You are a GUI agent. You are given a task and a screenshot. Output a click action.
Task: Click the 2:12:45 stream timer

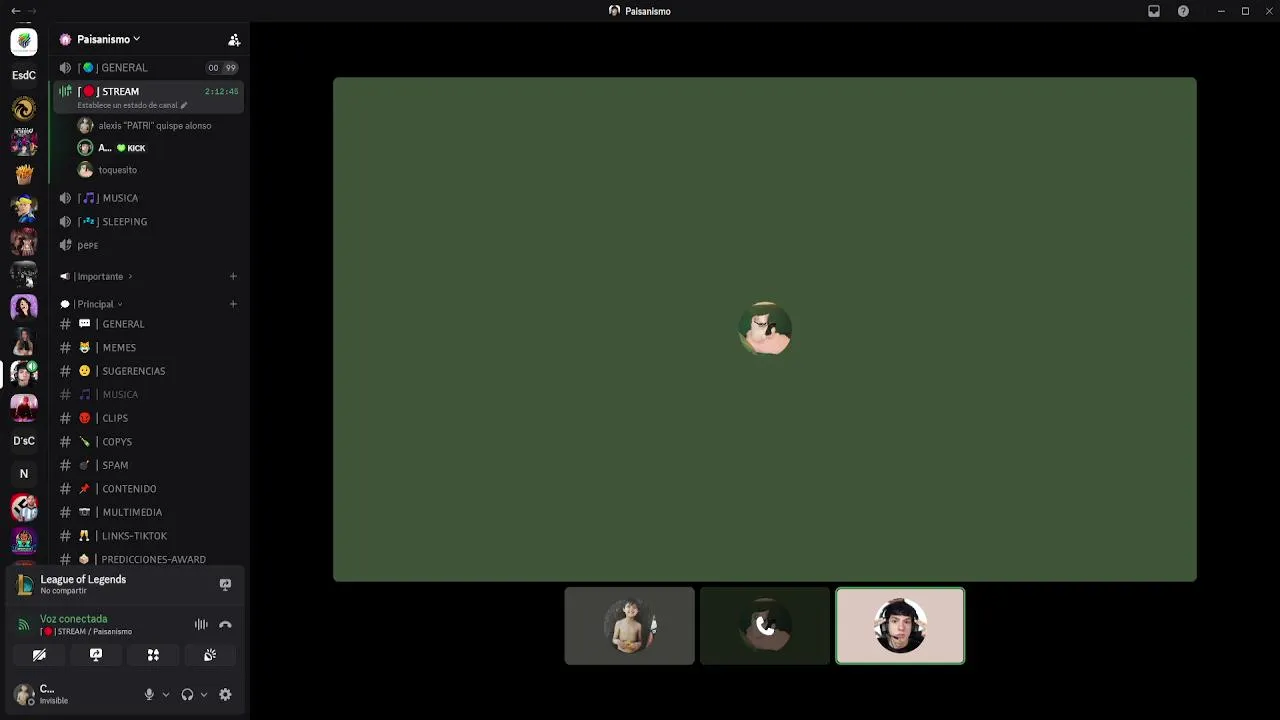[x=222, y=91]
